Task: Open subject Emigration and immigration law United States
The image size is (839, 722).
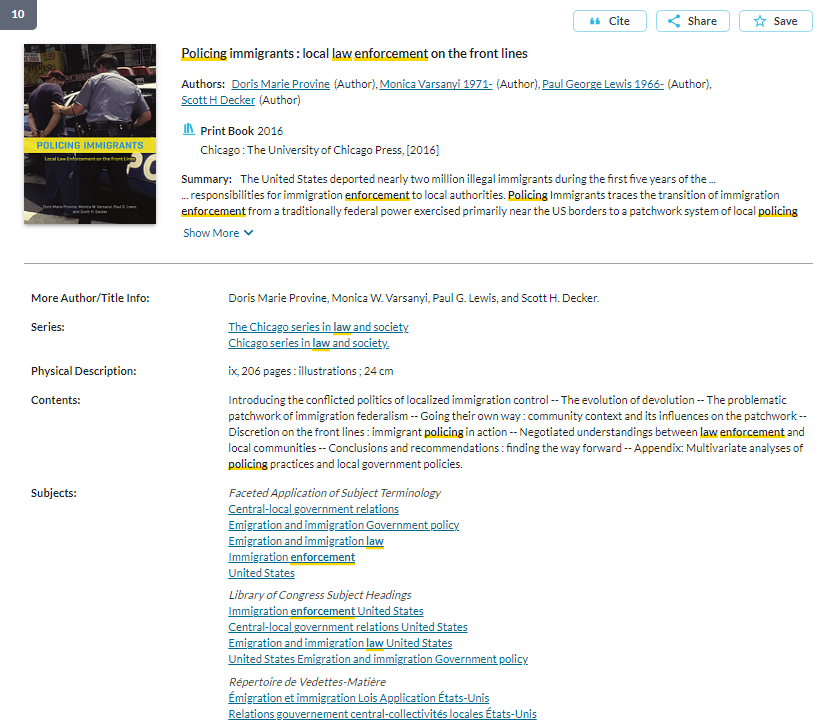Action: 340,643
